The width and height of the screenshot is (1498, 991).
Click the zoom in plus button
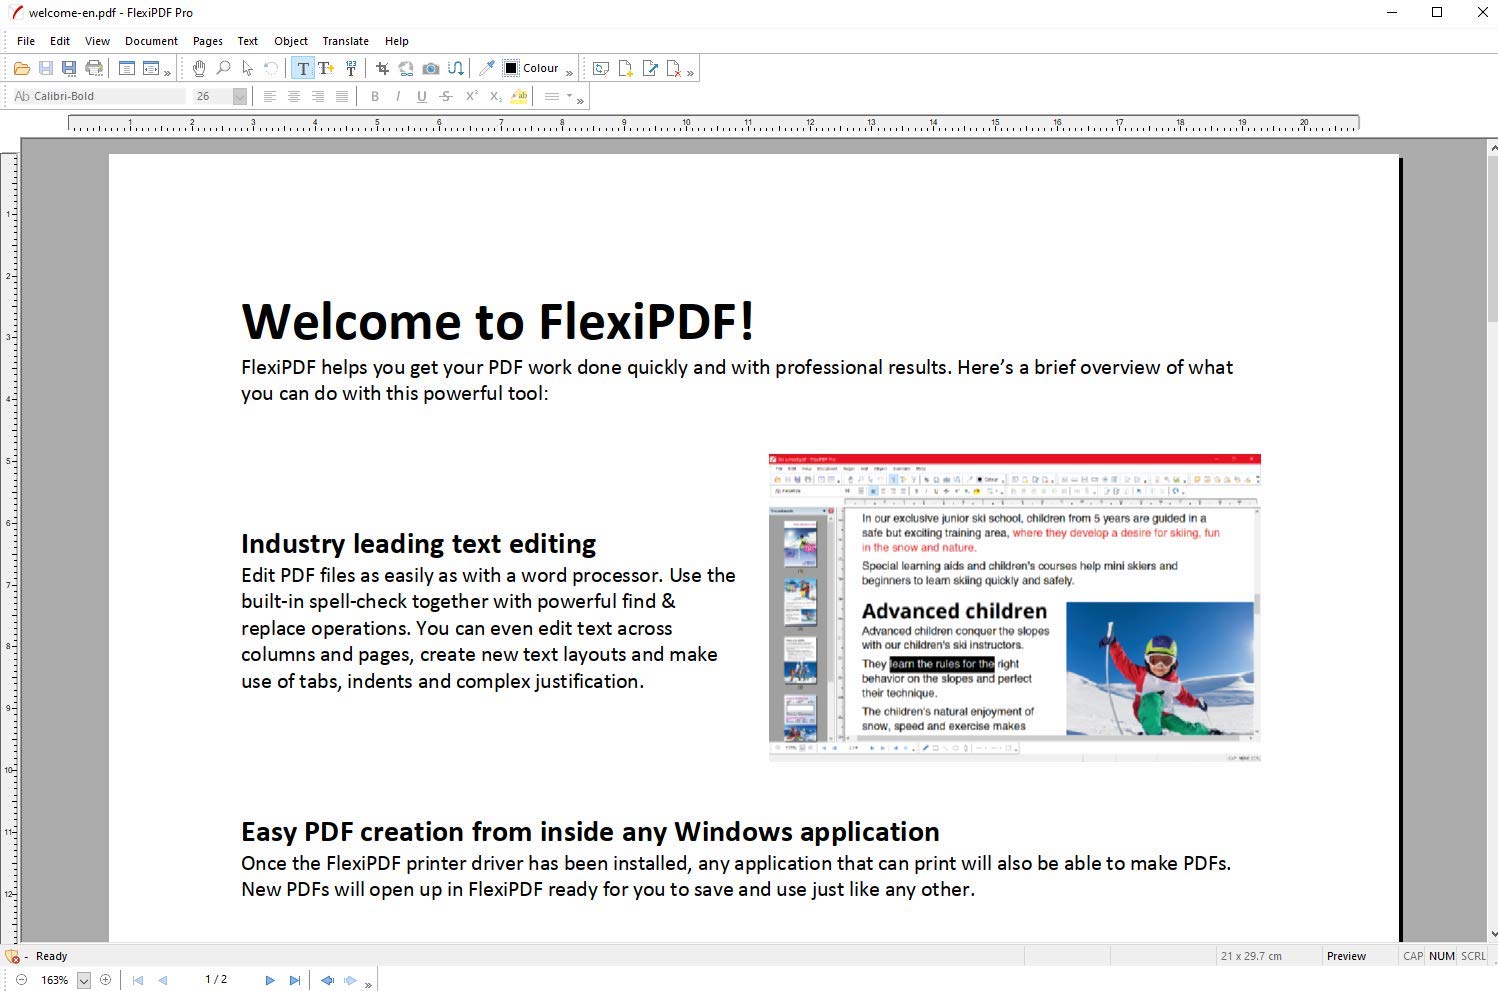click(x=105, y=980)
